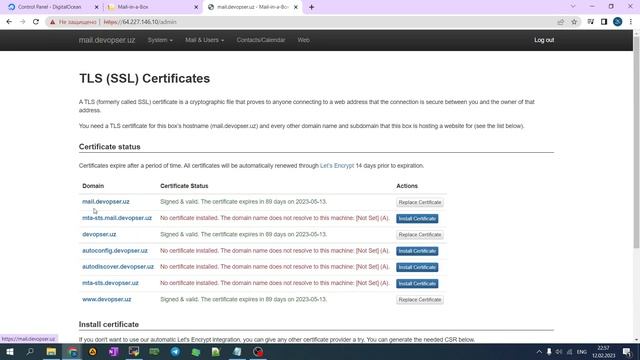The height and width of the screenshot is (360, 640).
Task: Close the Control Panel - DigitalOcean tab
Action: pyautogui.click(x=96, y=7)
